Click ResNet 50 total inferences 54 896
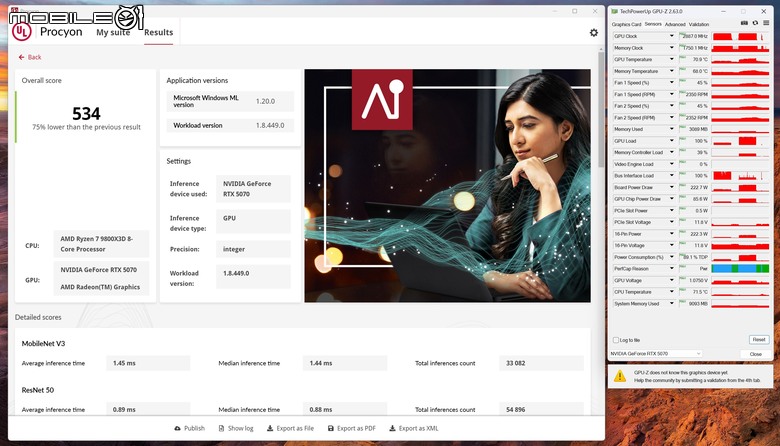Viewport: 780px width, 446px height. coord(541,409)
